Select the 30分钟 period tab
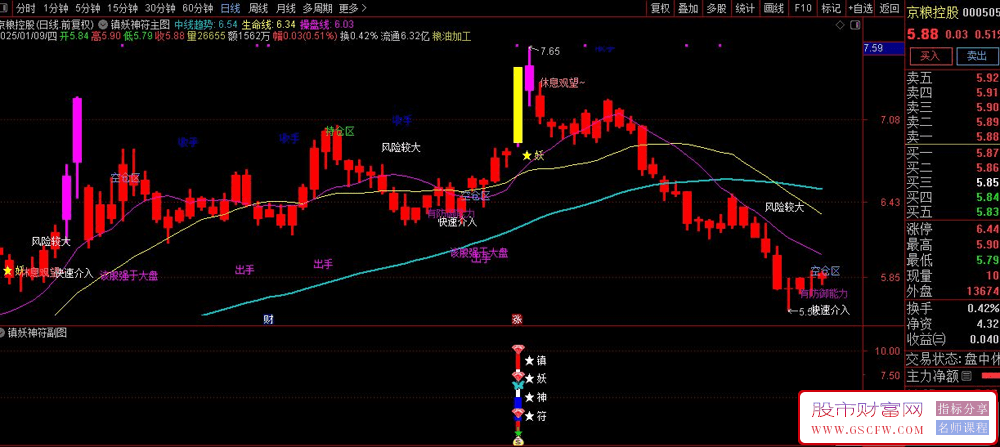The image size is (1000, 447). click(159, 8)
